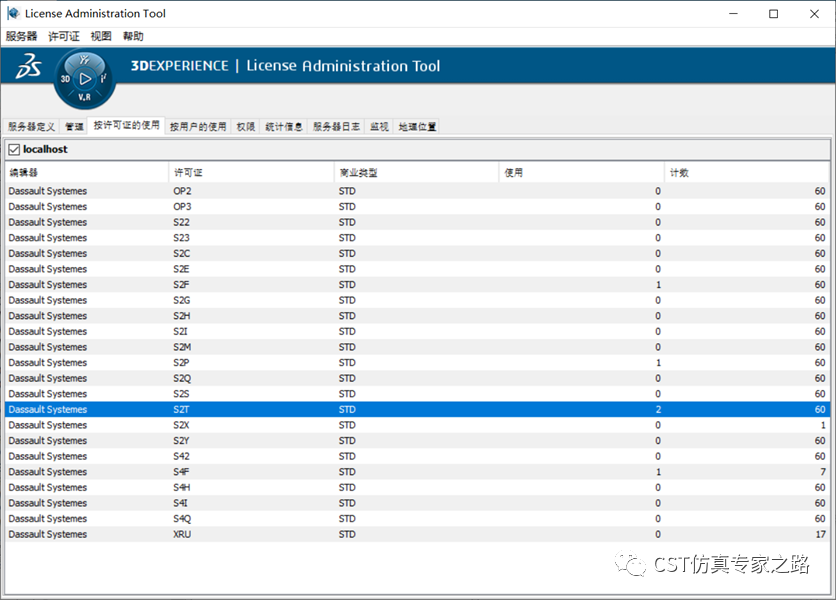
Task: Select the S2X license row
Action: (417, 425)
